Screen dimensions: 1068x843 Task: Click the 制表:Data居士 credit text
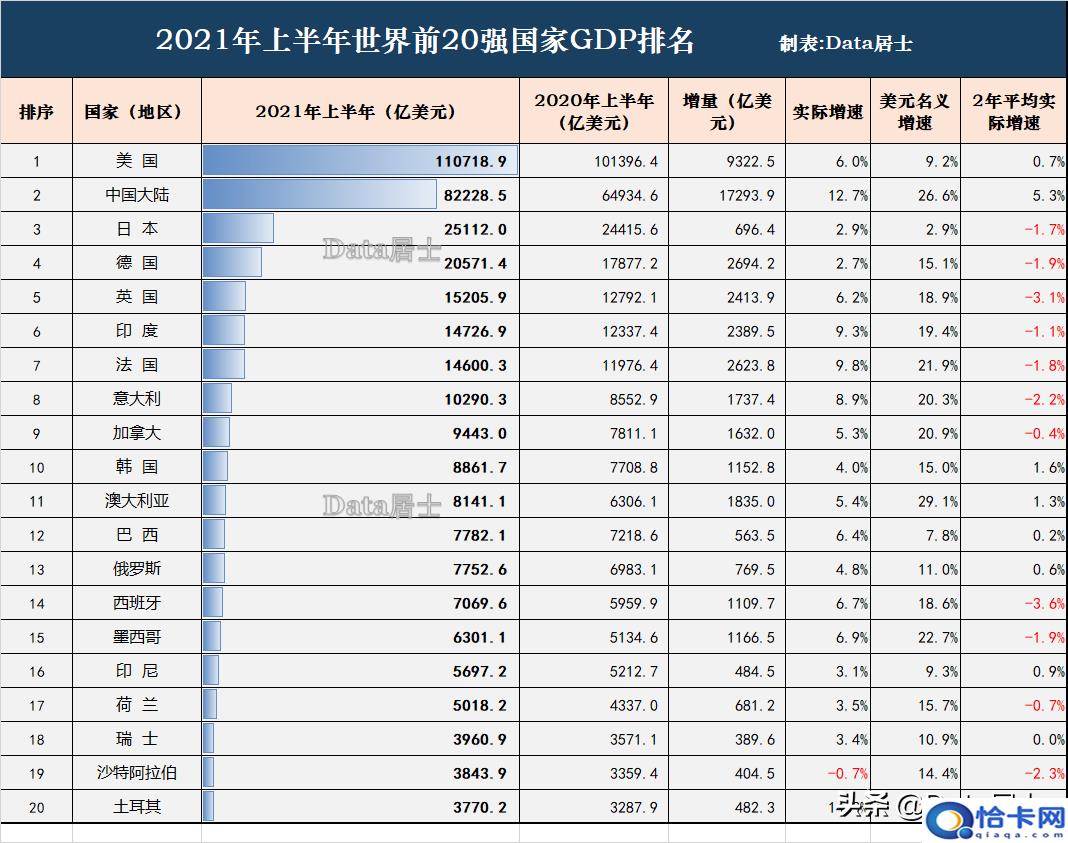click(x=845, y=44)
